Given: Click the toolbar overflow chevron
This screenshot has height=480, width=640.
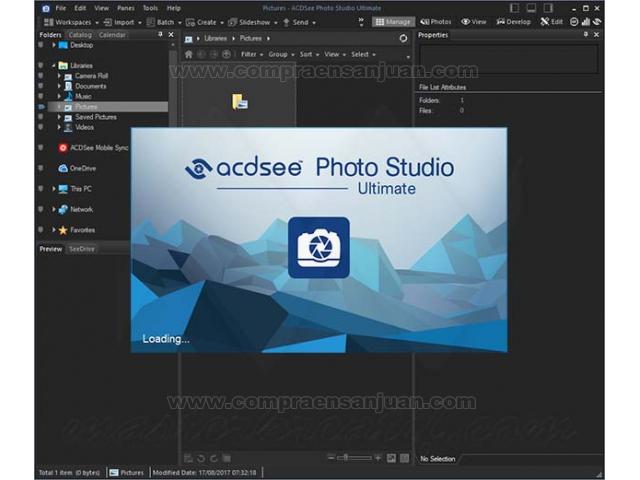Looking at the screenshot, I should 361,22.
